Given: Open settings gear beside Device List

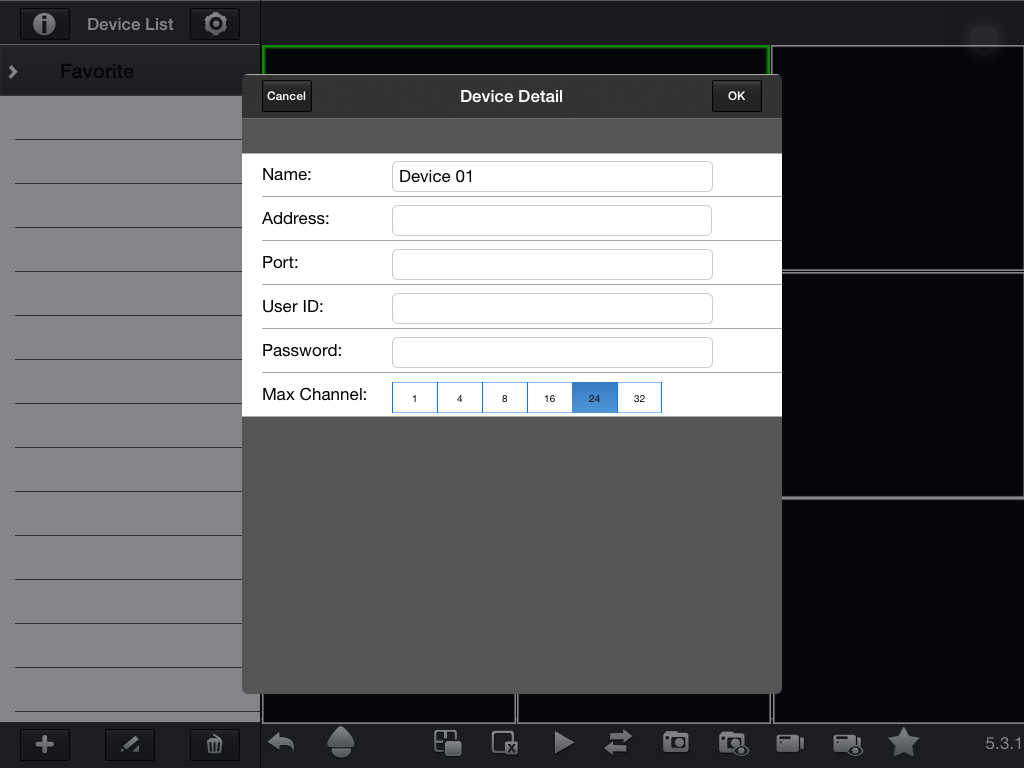Looking at the screenshot, I should point(215,24).
